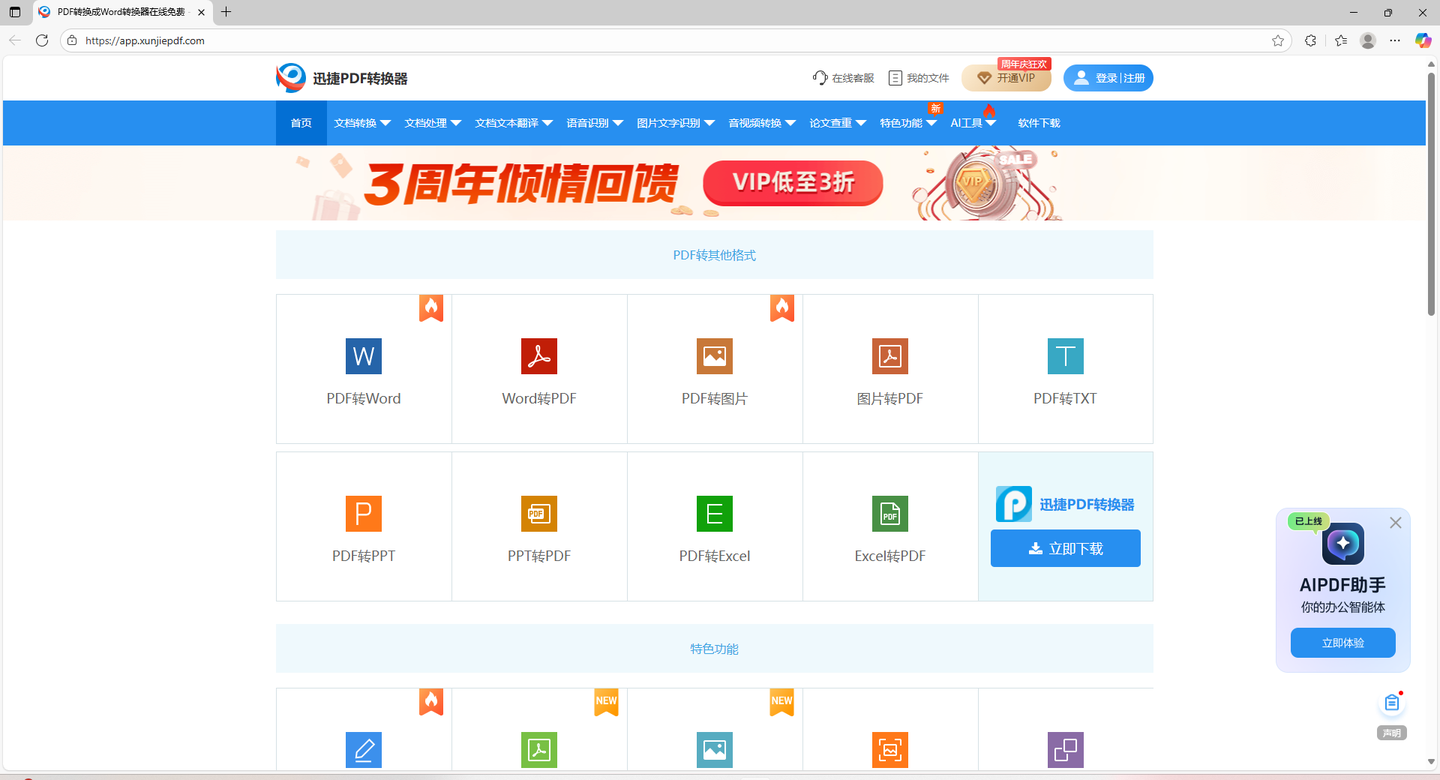Open the 声明 clipboard icon

(x=1392, y=703)
